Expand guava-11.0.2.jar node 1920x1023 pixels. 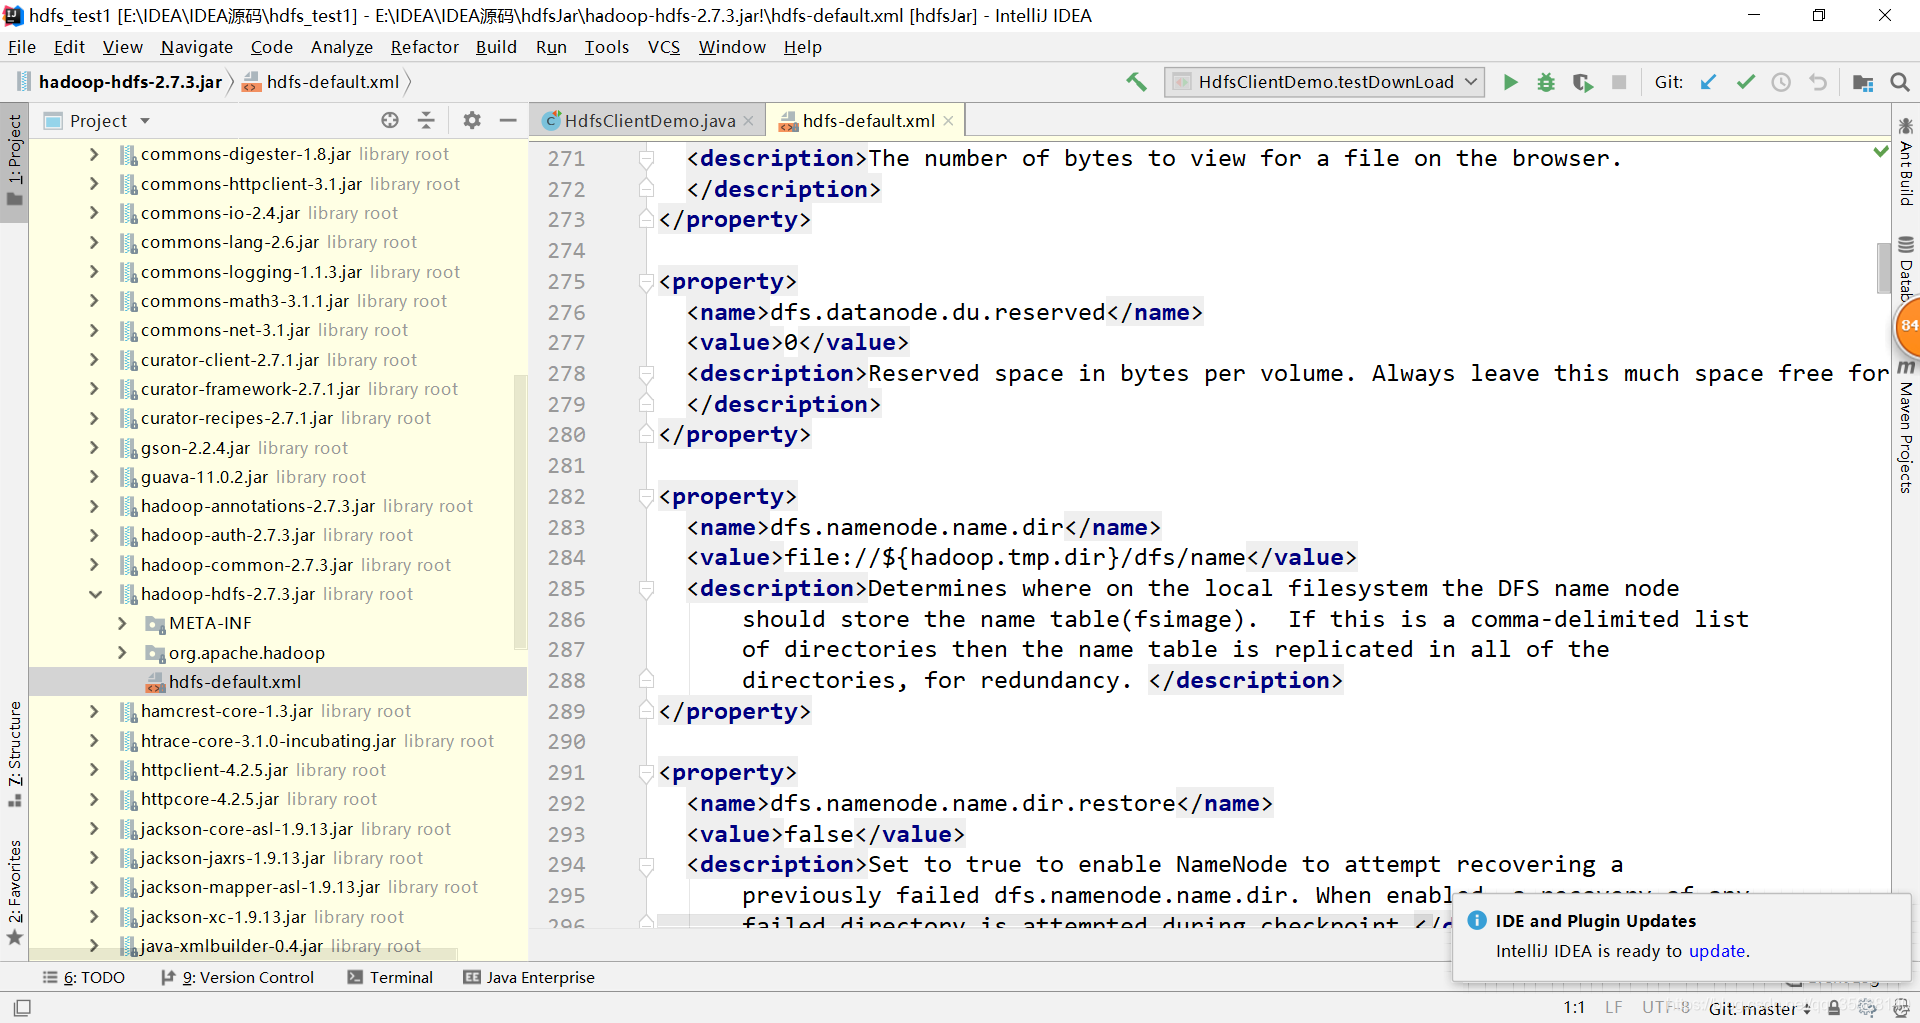point(94,477)
